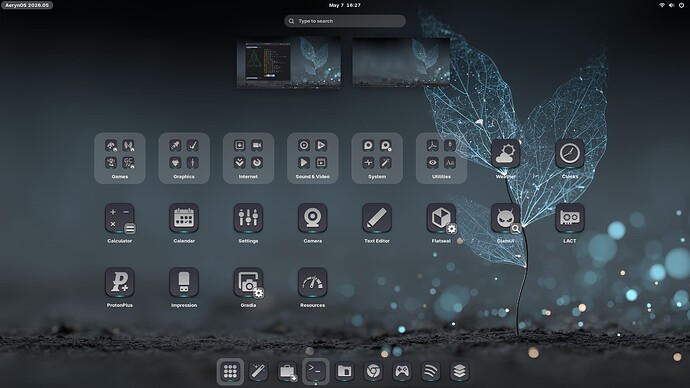Open the Graphics app folder
The image size is (690, 388).
pos(184,158)
